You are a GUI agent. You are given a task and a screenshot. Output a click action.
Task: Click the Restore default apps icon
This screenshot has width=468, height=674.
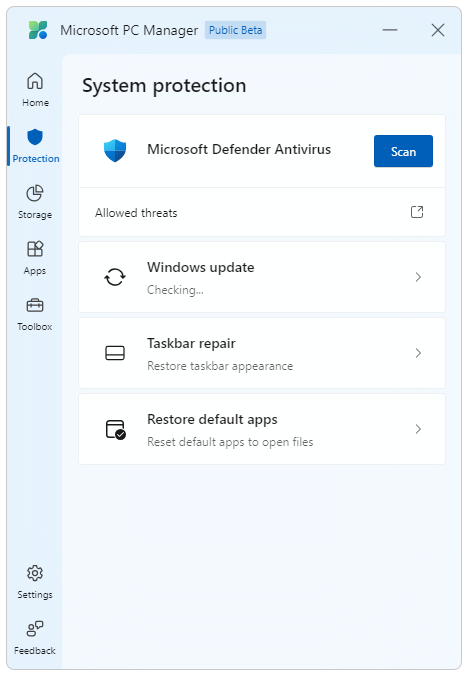pyautogui.click(x=116, y=429)
